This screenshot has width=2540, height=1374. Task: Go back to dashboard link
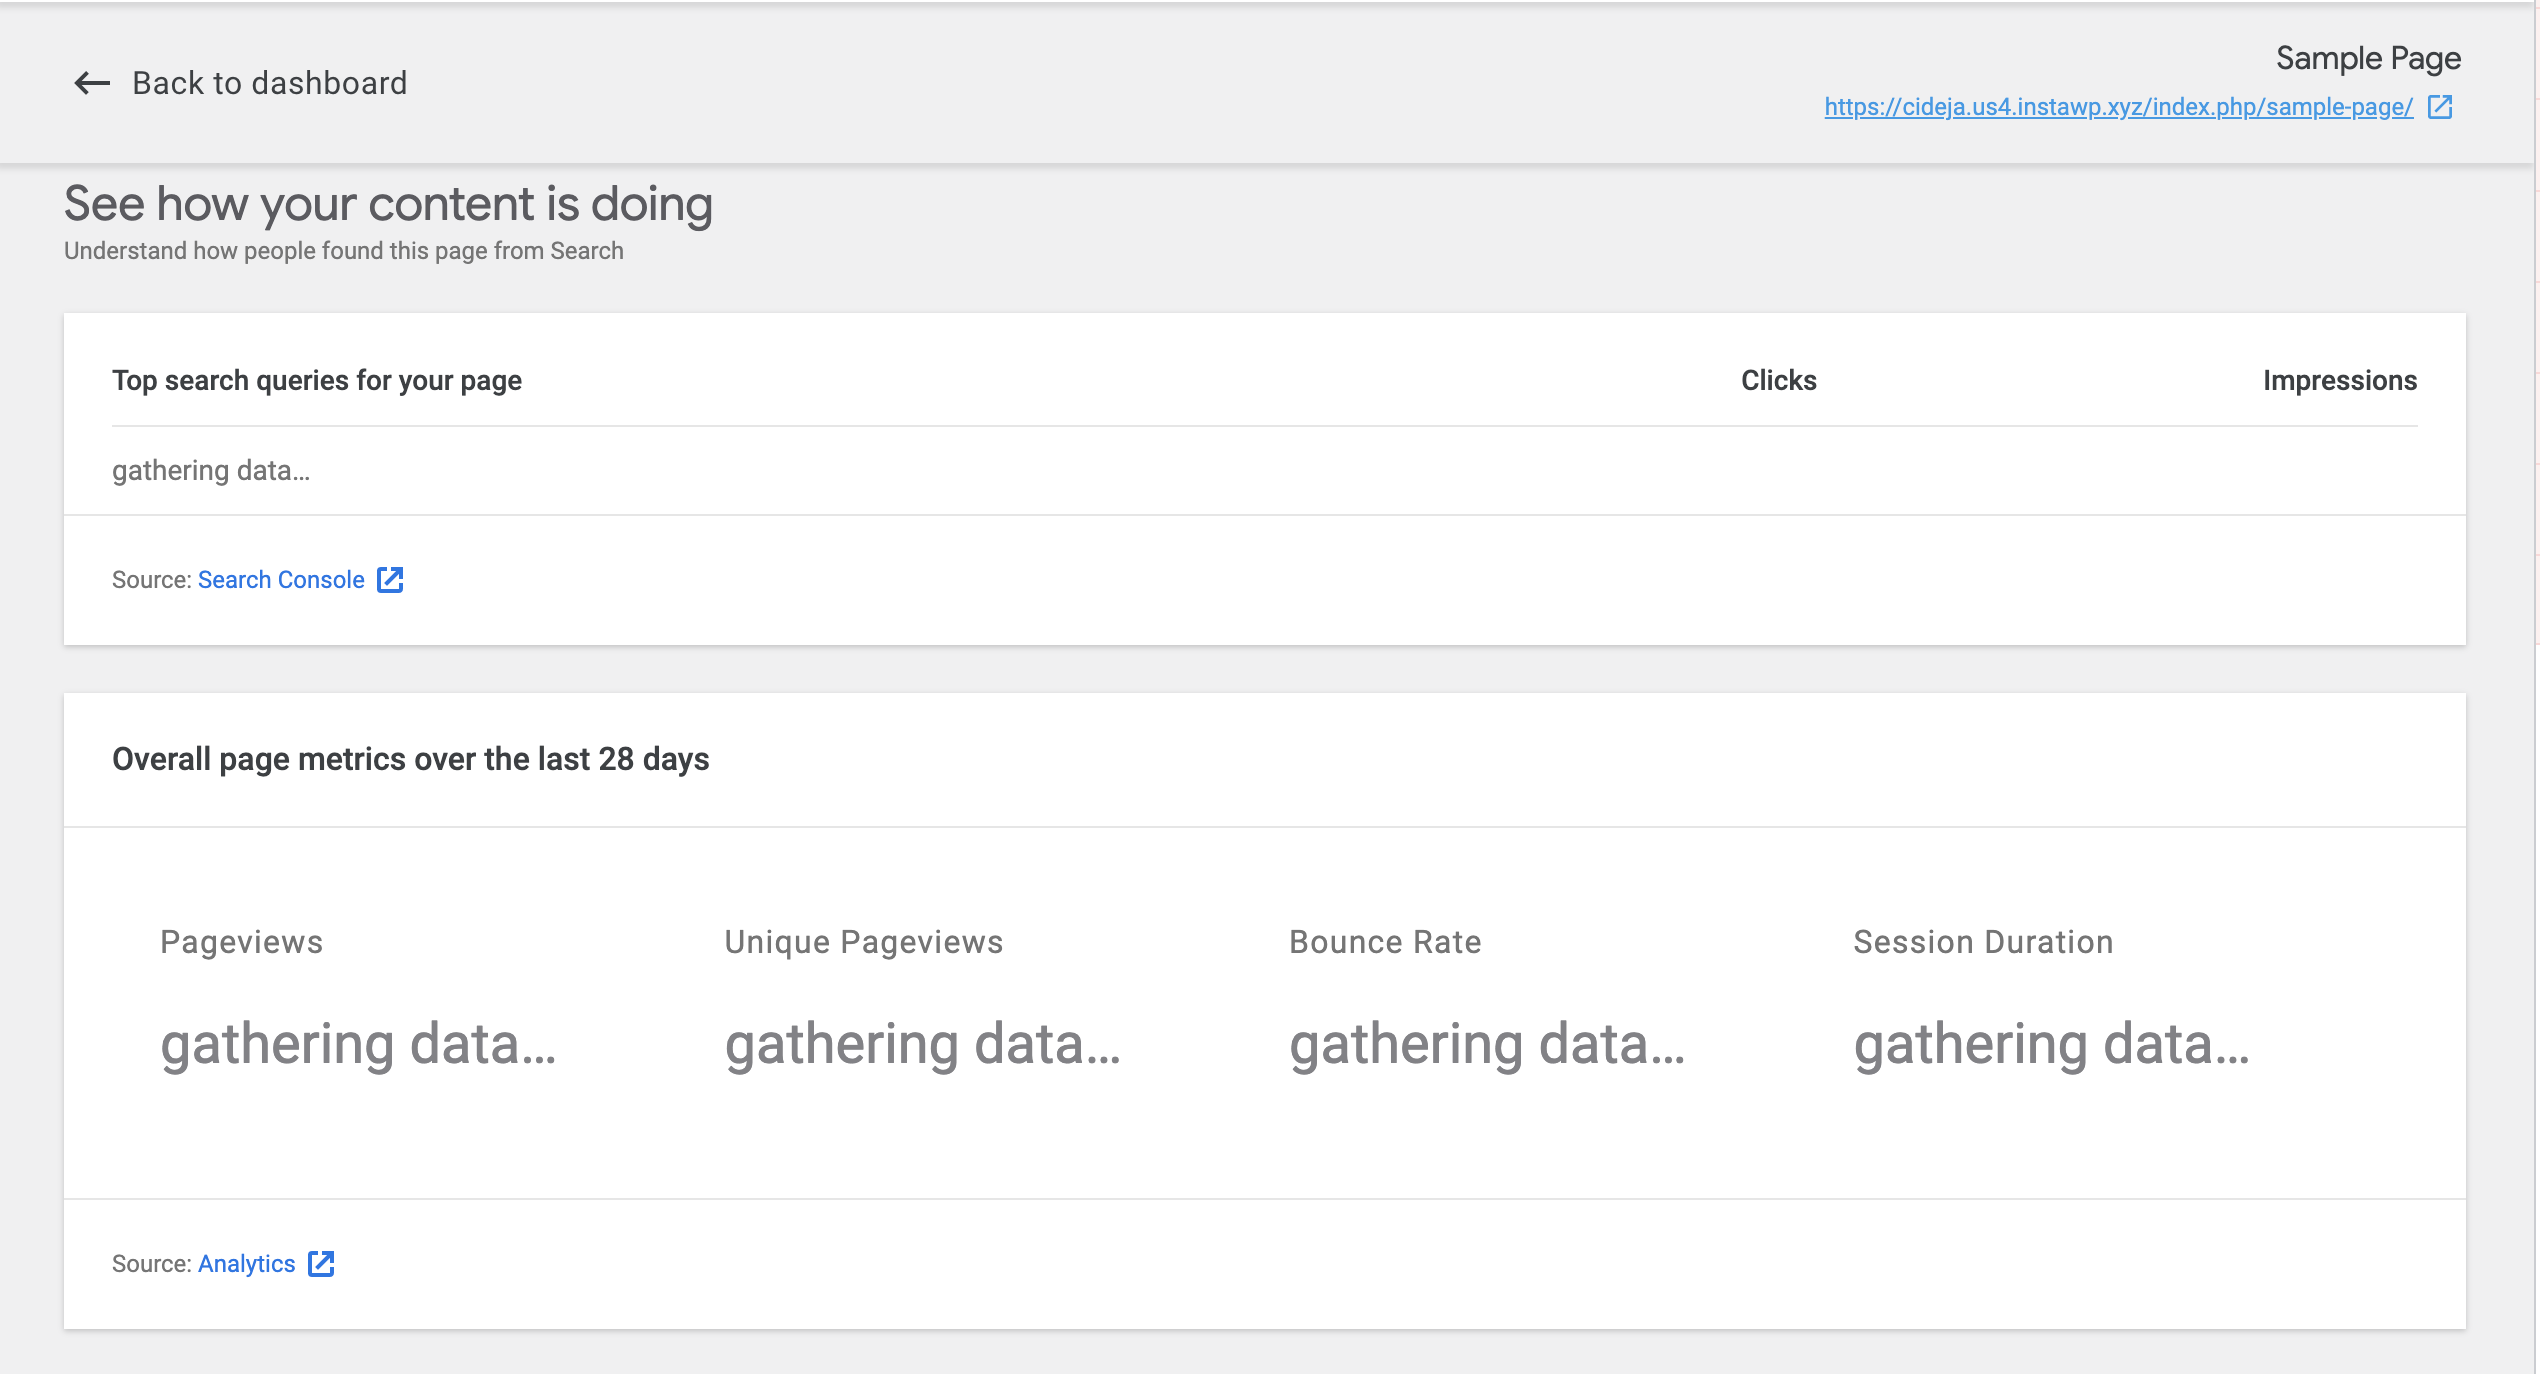point(269,83)
